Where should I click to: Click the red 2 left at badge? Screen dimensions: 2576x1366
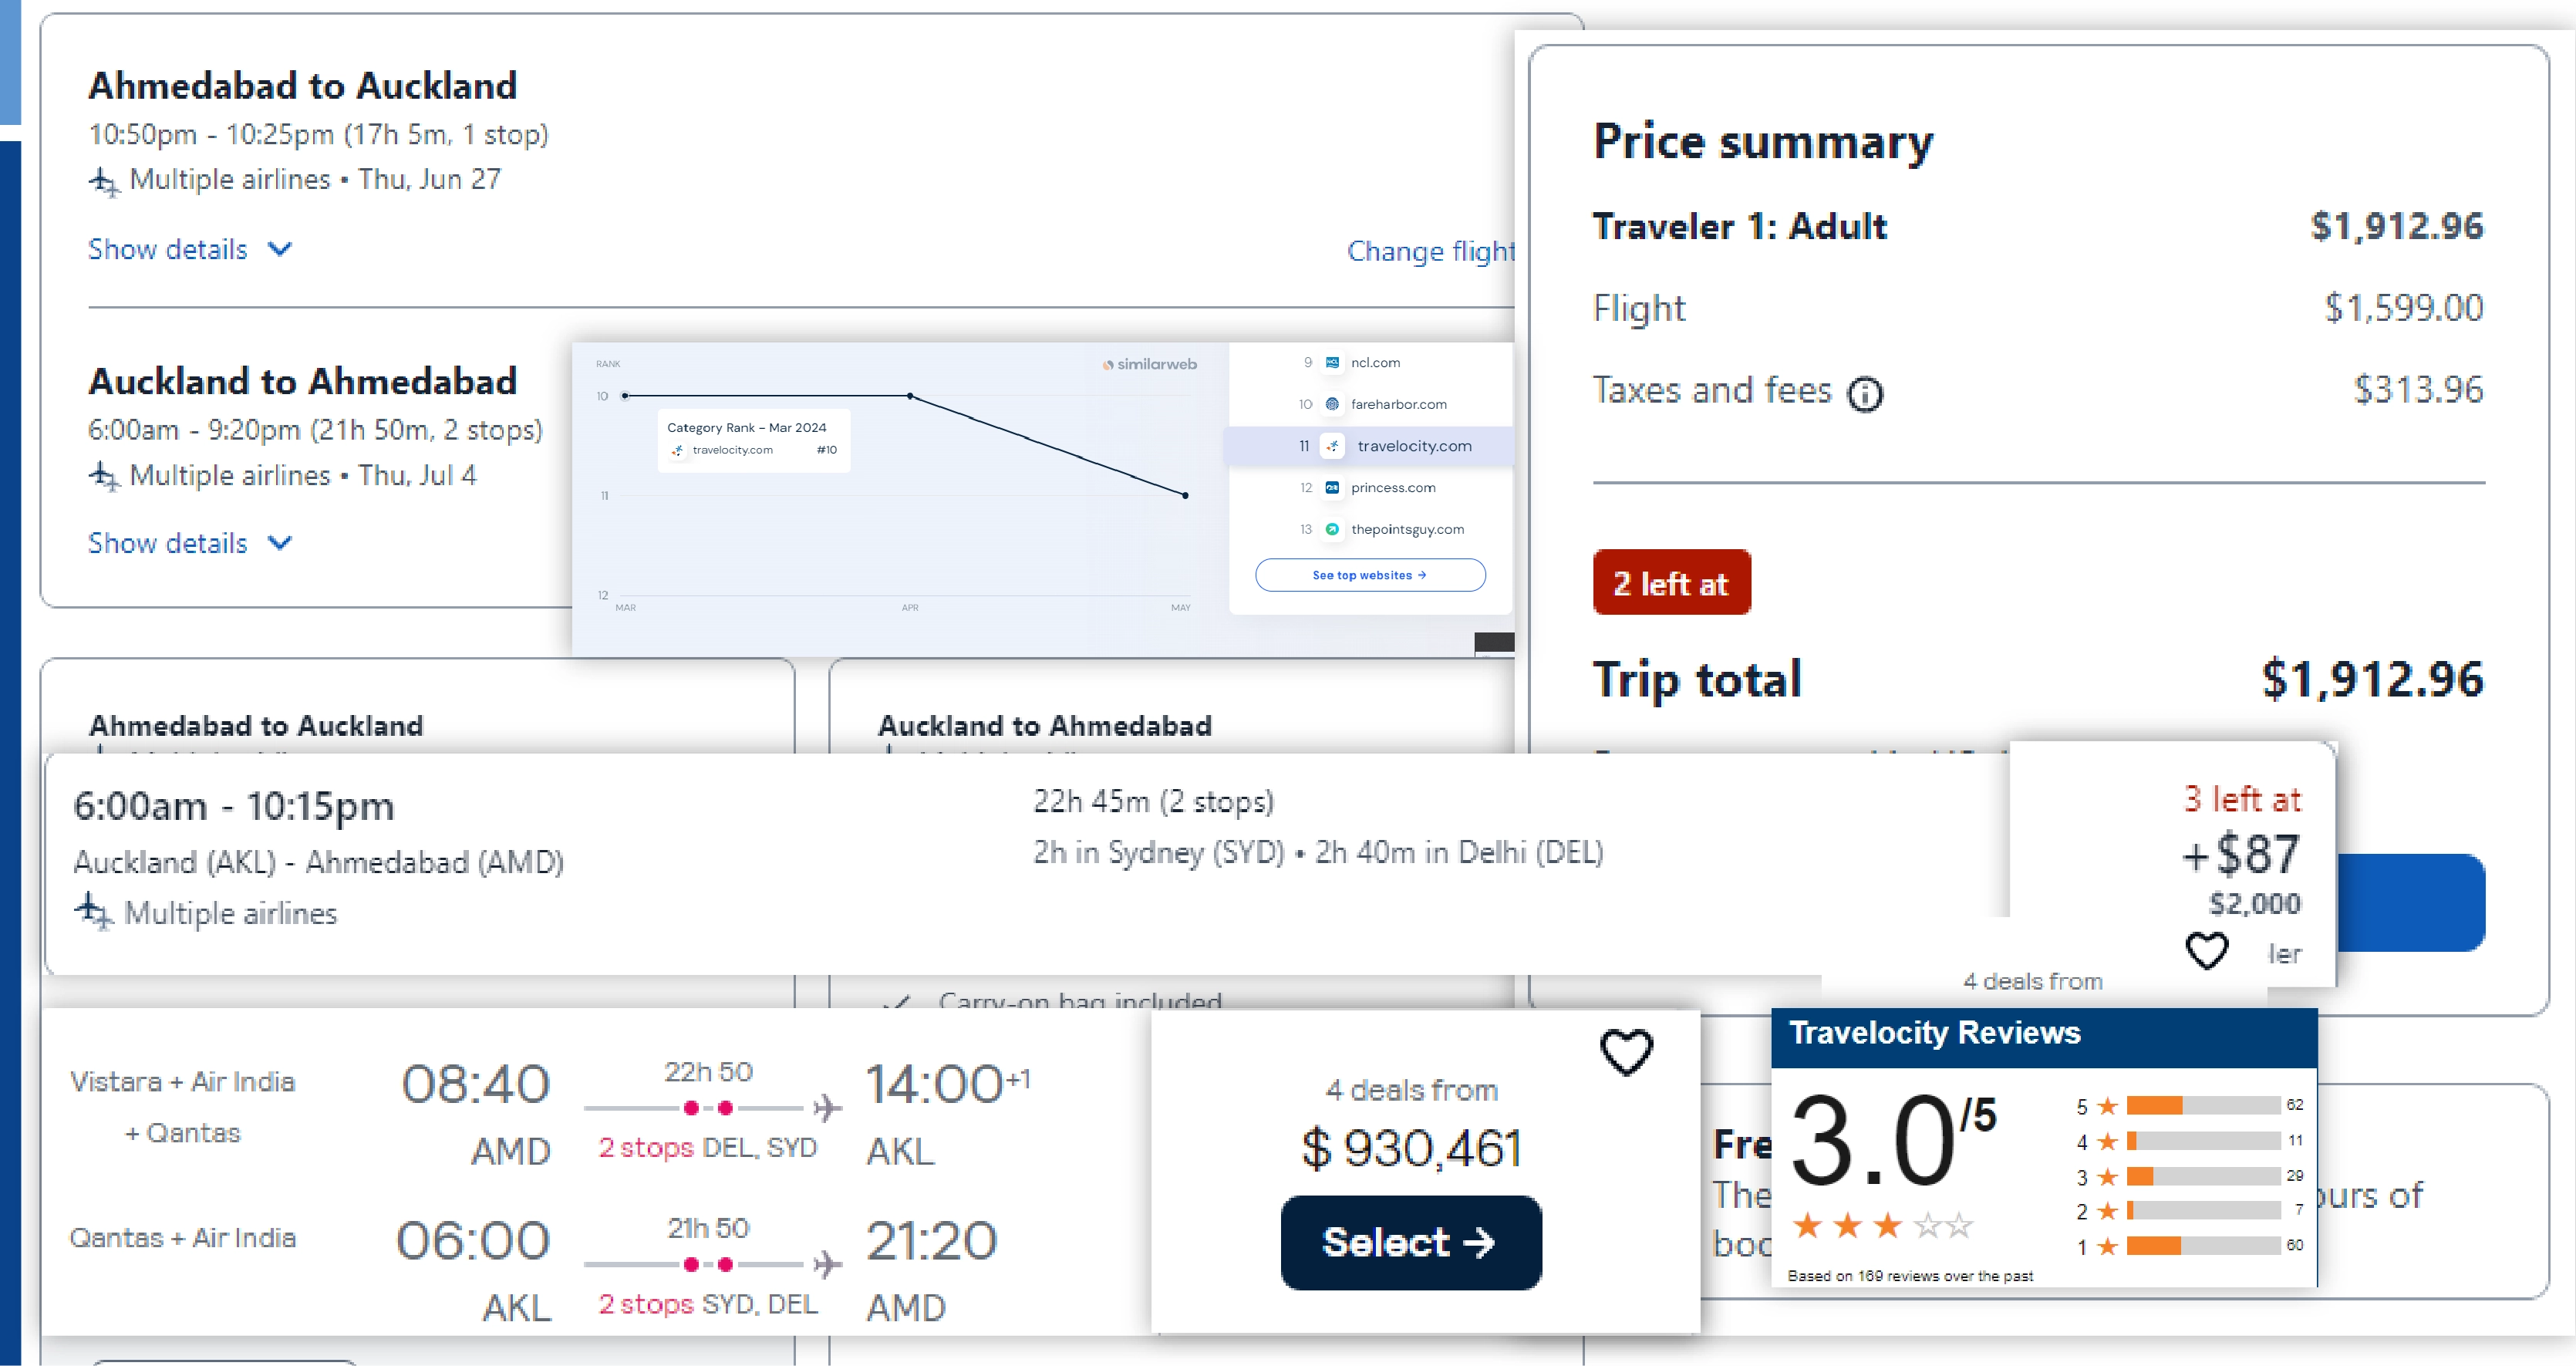tap(1671, 582)
